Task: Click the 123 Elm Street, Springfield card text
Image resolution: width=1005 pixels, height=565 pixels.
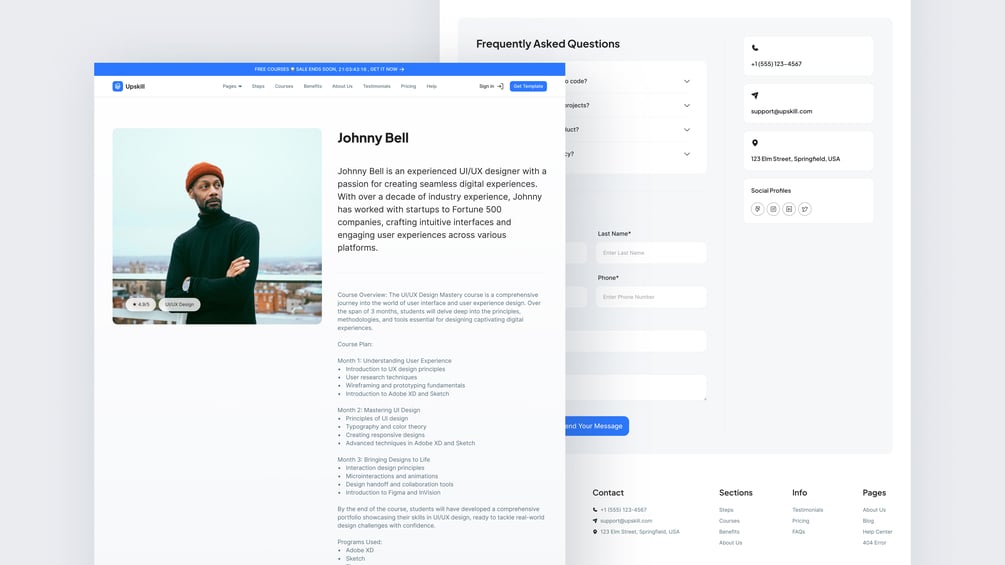Action: coord(795,159)
